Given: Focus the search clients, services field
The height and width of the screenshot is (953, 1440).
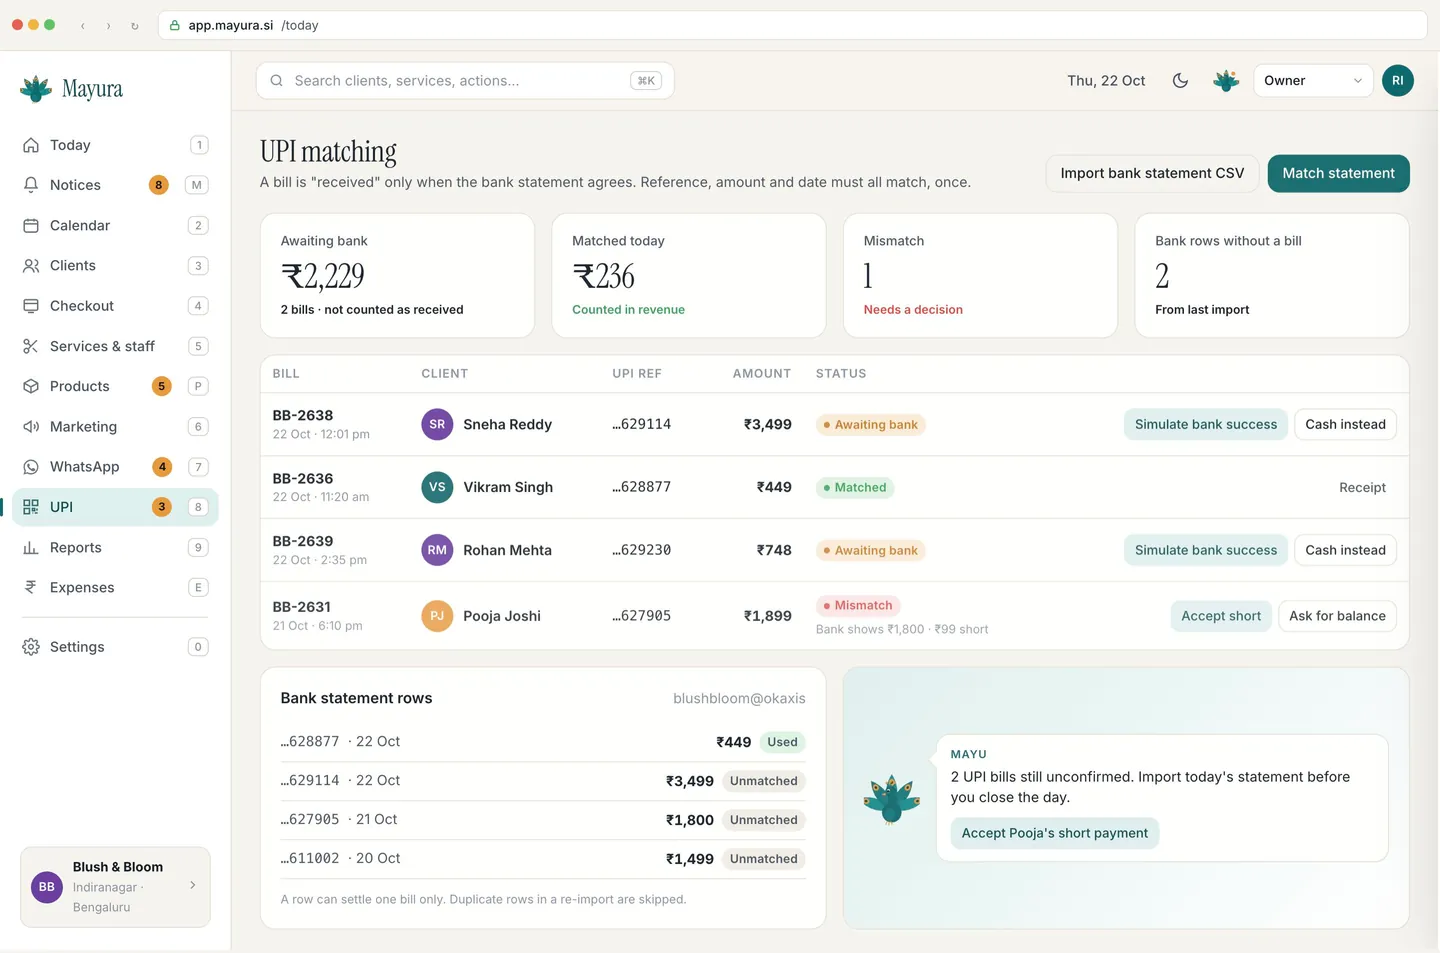Looking at the screenshot, I should point(465,81).
